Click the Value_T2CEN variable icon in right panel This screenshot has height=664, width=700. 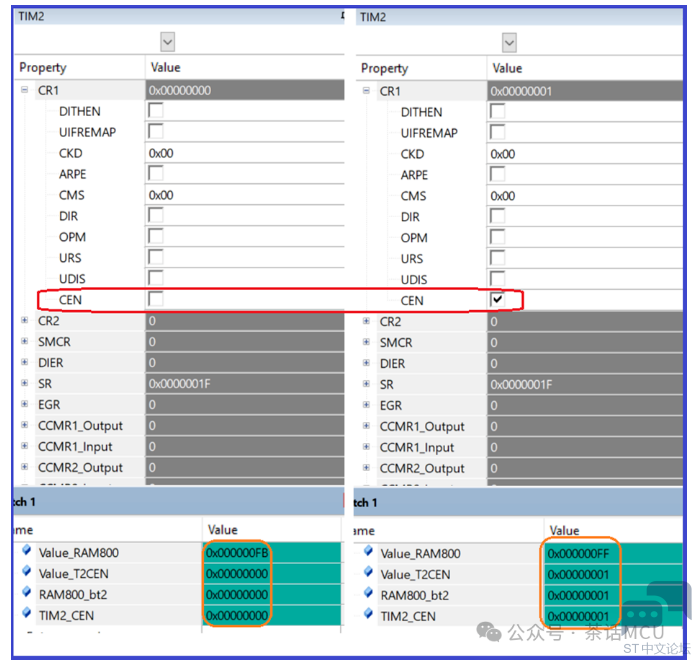click(367, 574)
